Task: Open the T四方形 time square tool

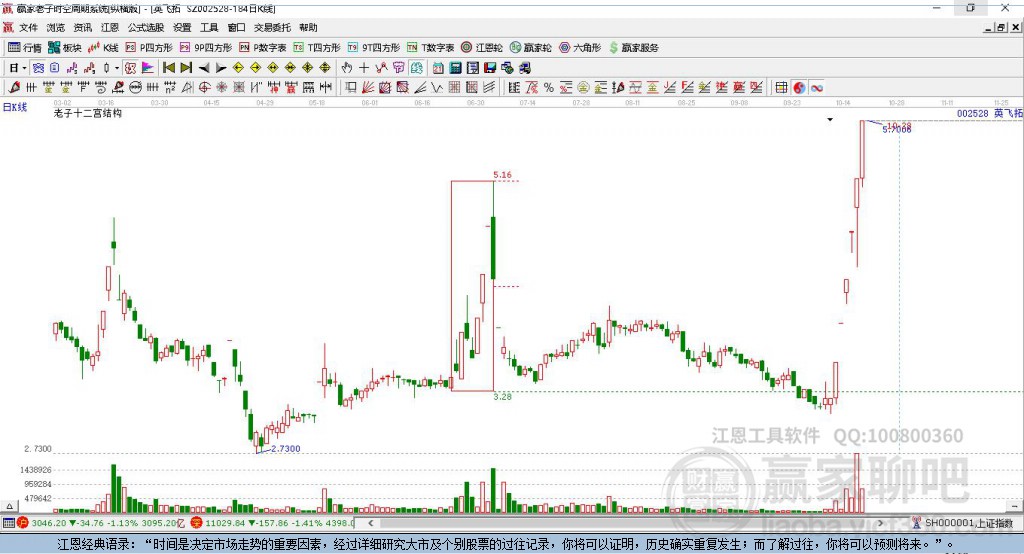Action: coord(317,48)
